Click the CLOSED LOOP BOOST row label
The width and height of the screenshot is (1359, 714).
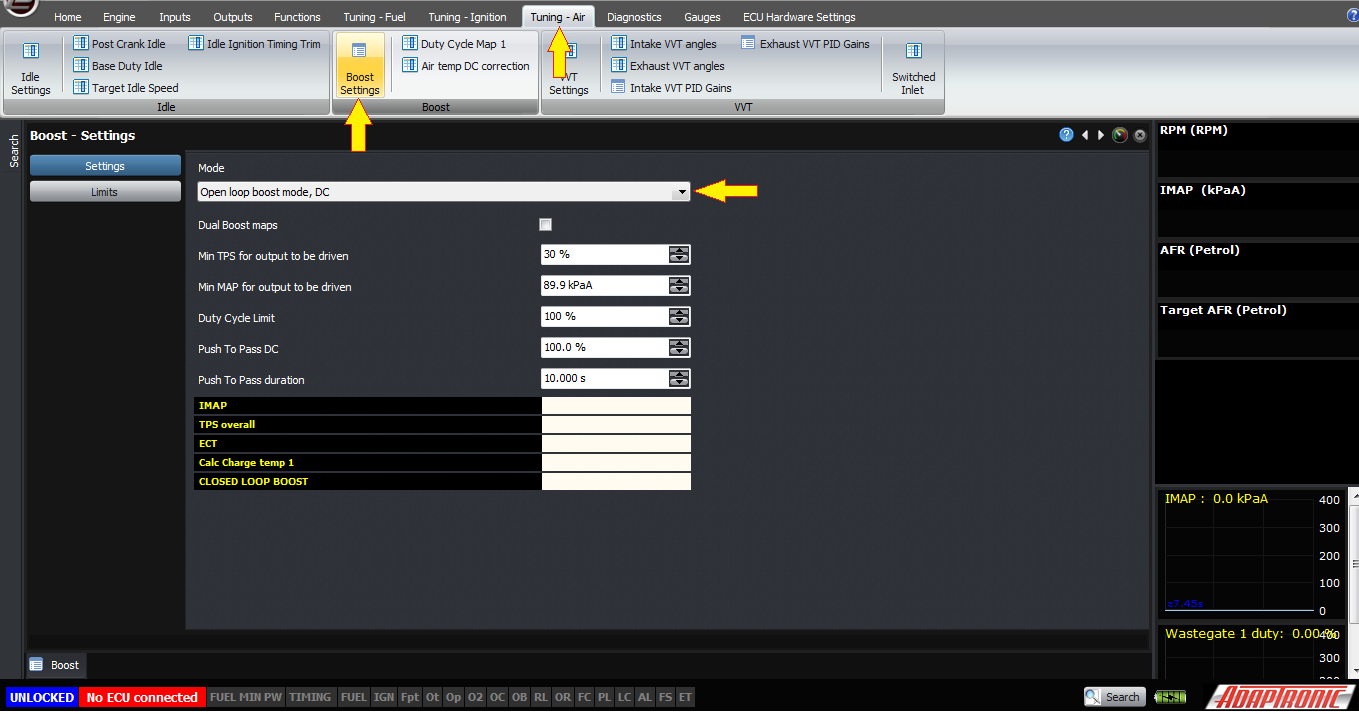pyautogui.click(x=368, y=481)
